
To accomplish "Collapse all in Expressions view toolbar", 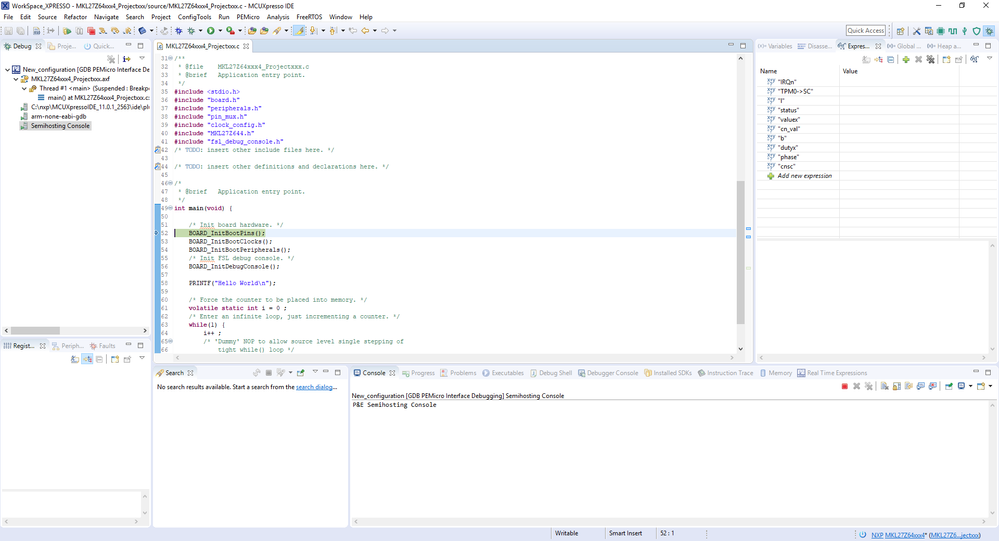I will point(890,59).
